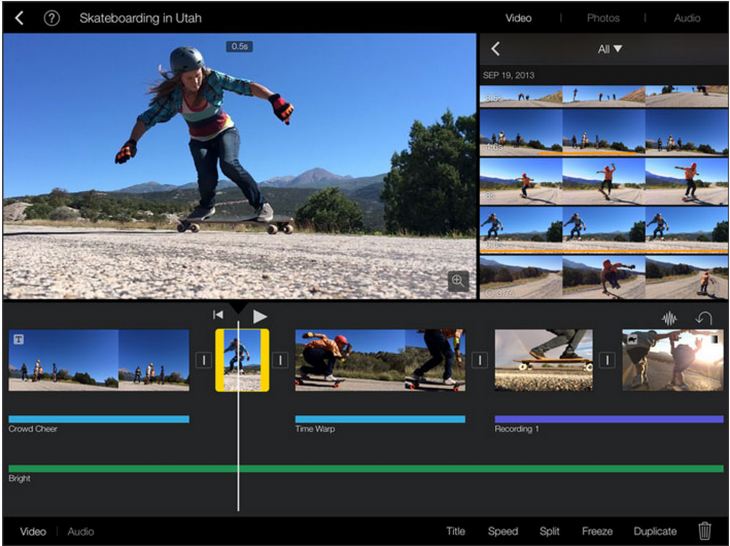
Task: Show audio waveforms icon
Action: point(669,318)
